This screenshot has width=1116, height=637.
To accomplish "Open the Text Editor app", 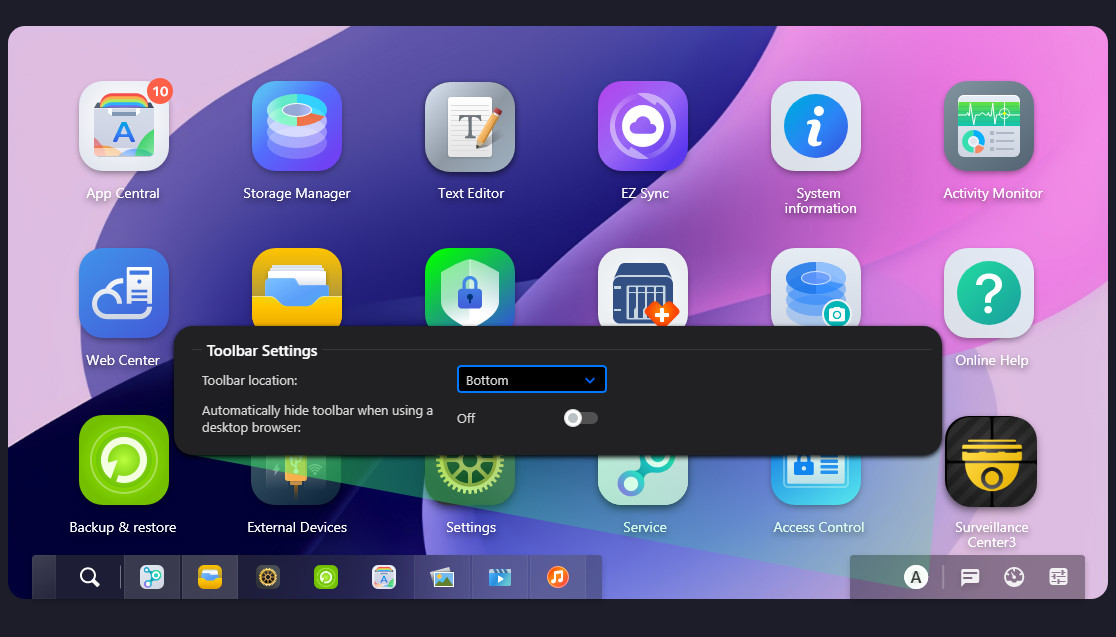I will pos(470,126).
